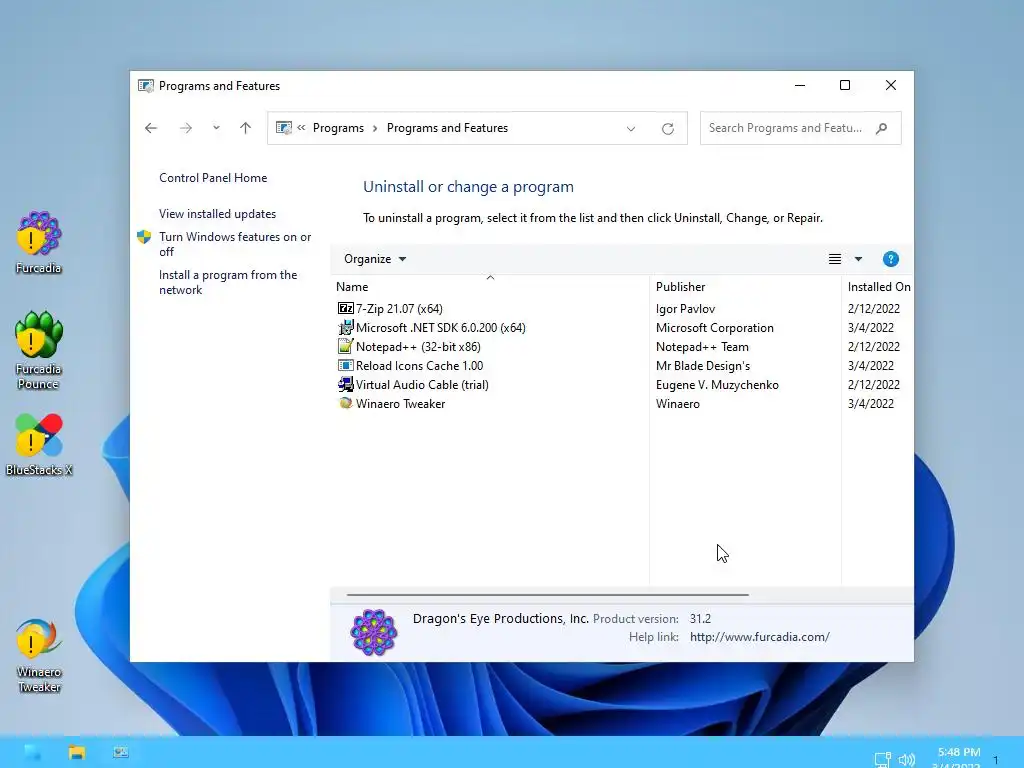Click Install a program from the network
1024x768 pixels.
228,282
